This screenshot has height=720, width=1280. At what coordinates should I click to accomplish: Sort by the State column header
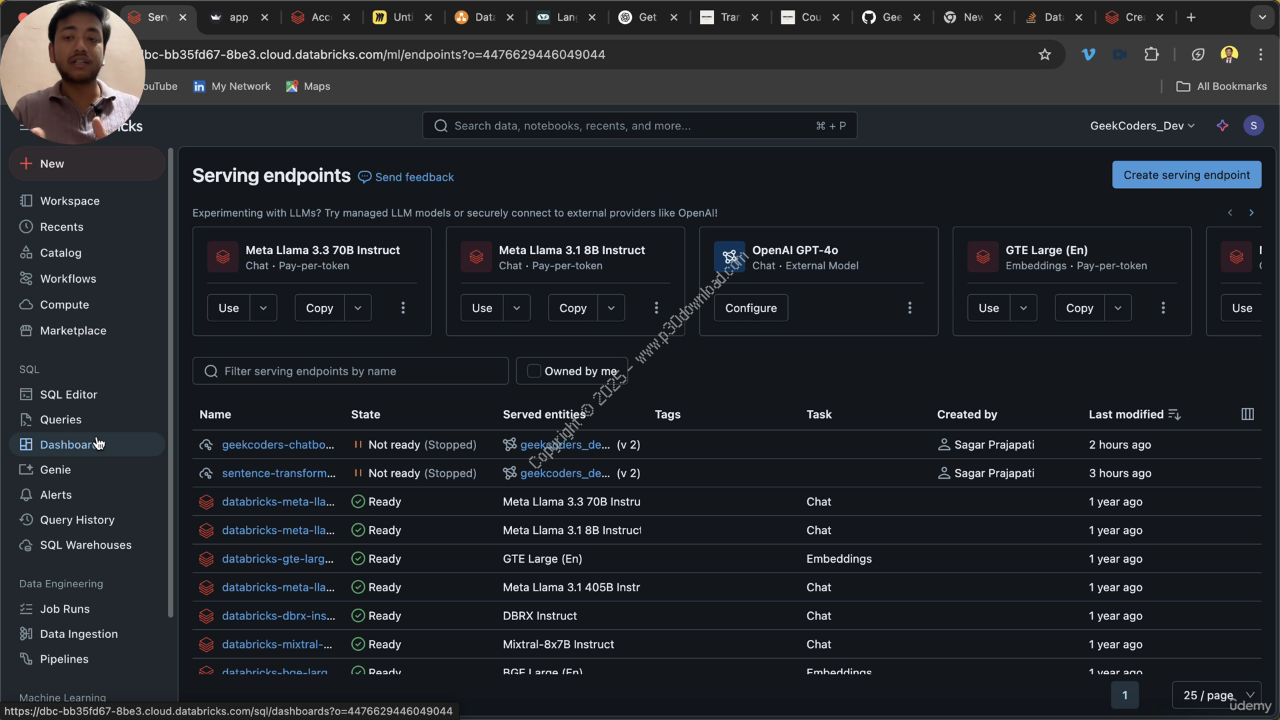point(365,414)
